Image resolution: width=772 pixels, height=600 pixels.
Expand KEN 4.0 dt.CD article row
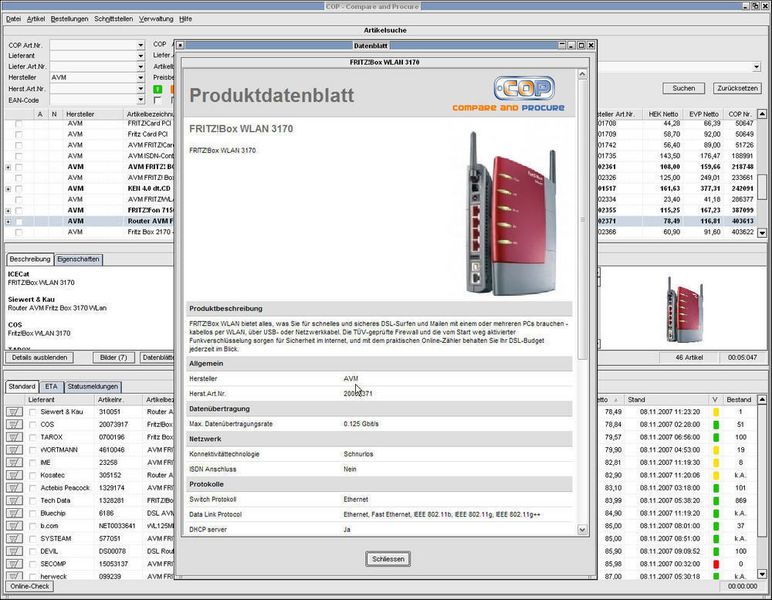click(8, 189)
